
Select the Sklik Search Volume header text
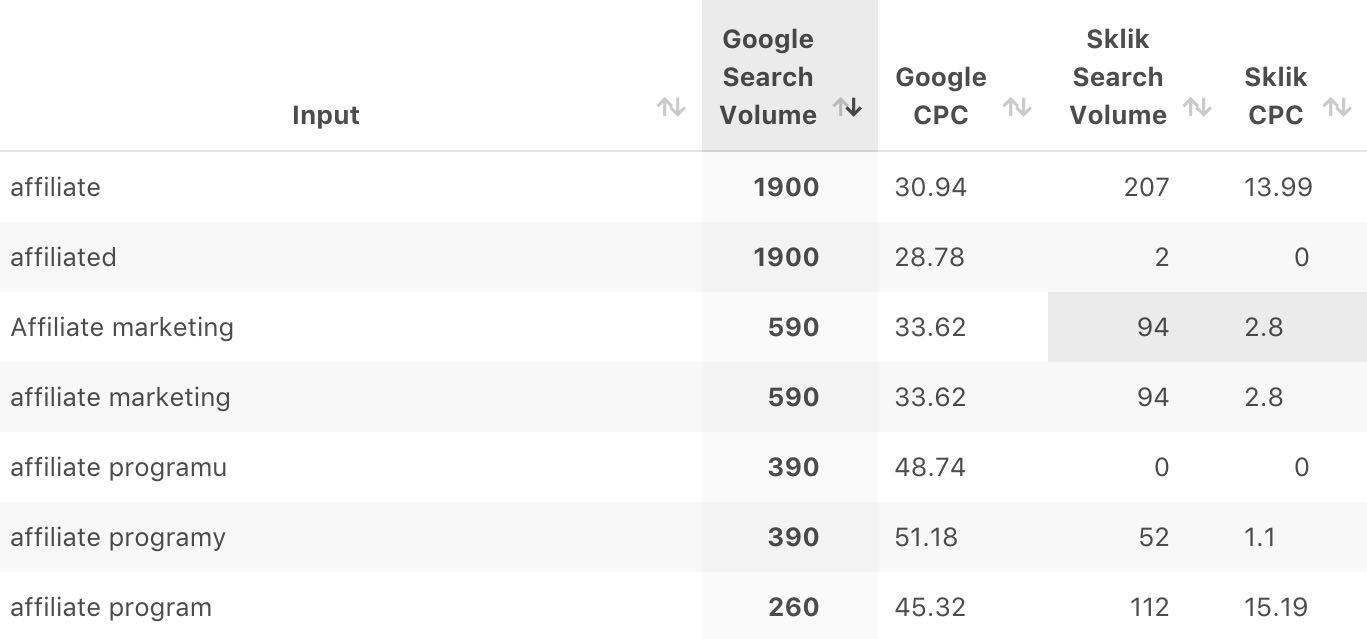point(1118,77)
